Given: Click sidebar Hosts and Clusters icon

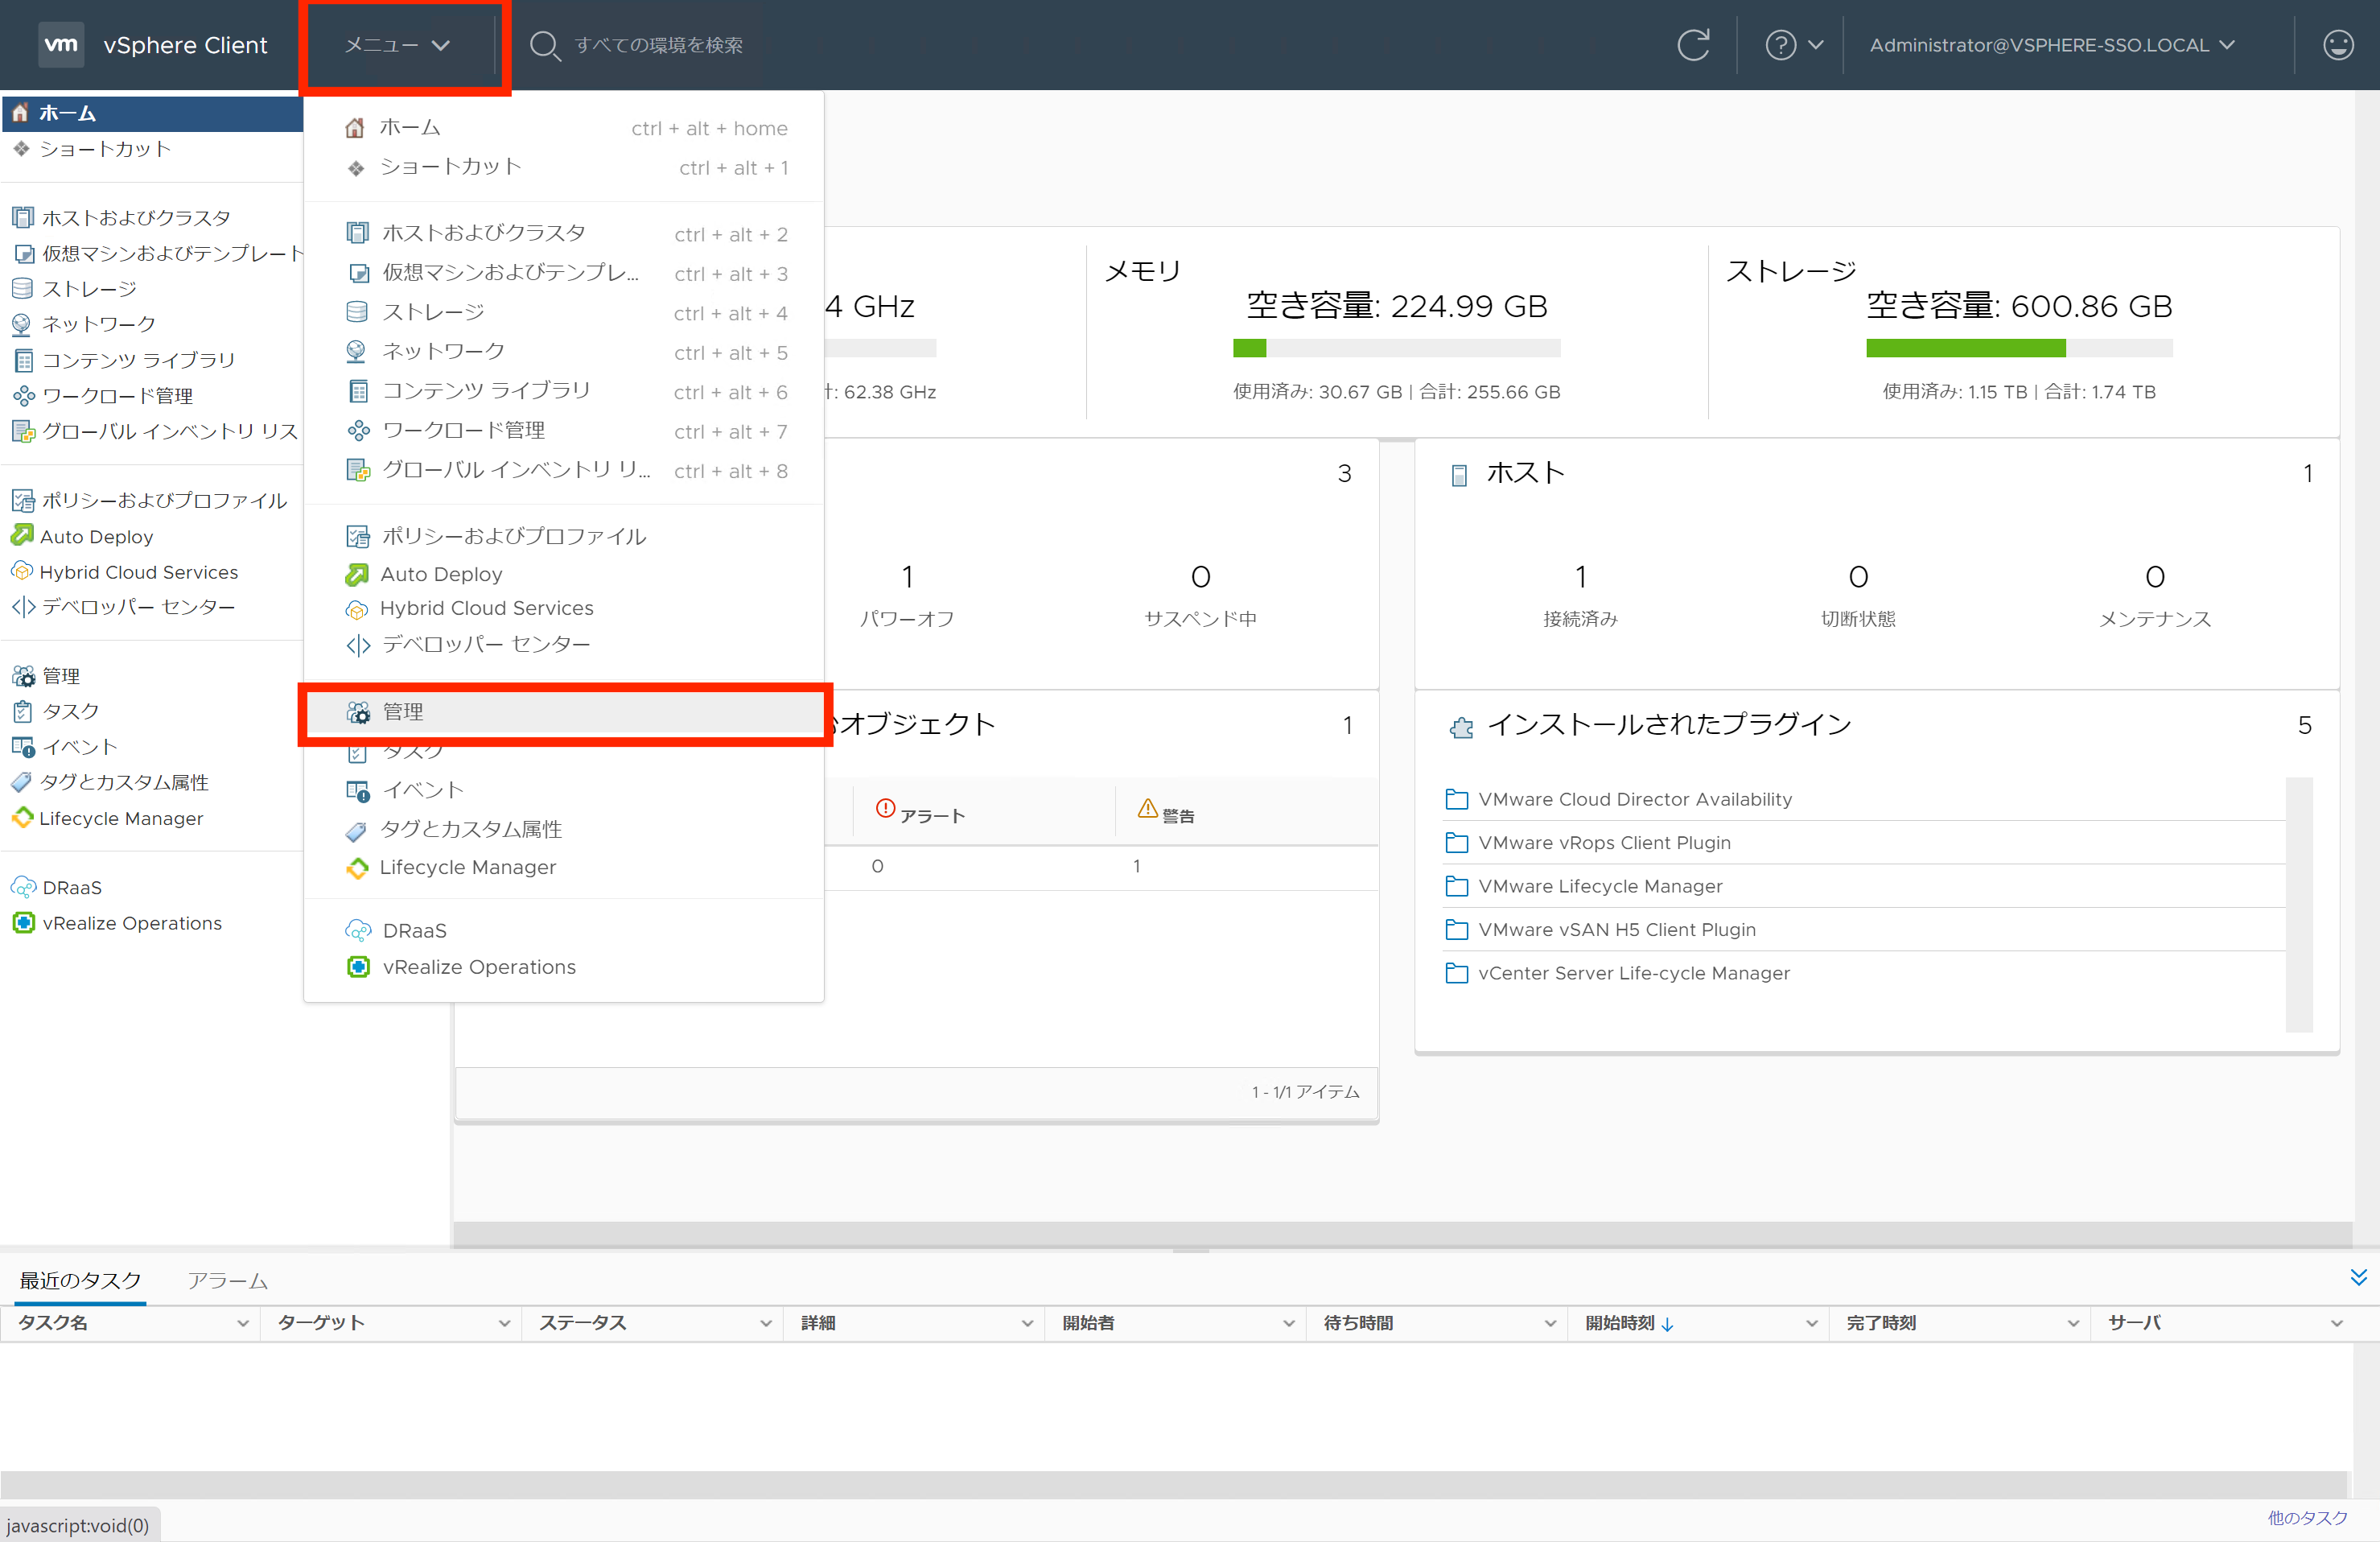Looking at the screenshot, I should (x=23, y=217).
